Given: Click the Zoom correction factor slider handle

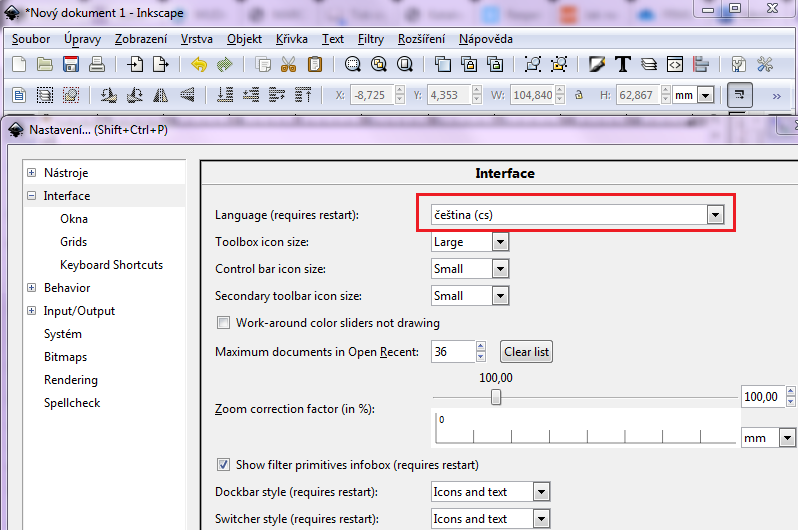Looking at the screenshot, I should click(x=495, y=397).
